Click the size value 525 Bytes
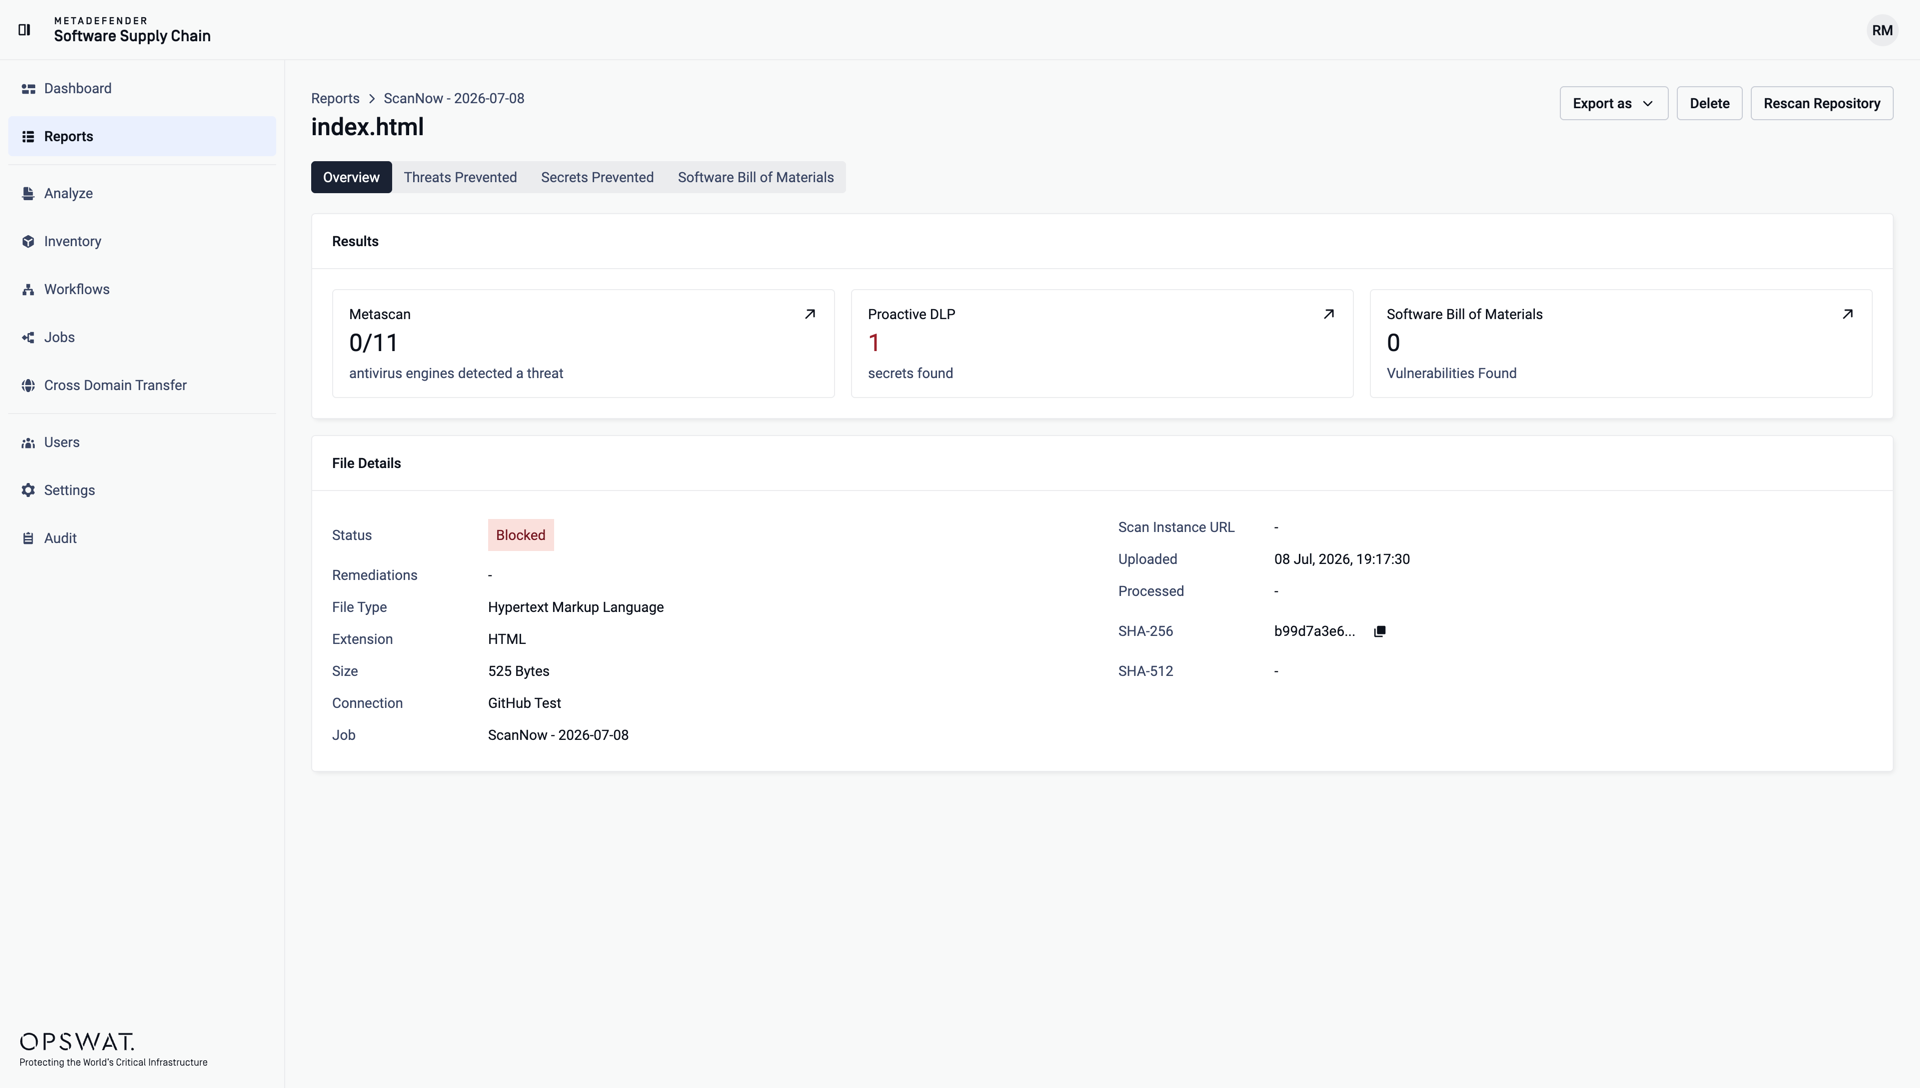 (518, 672)
